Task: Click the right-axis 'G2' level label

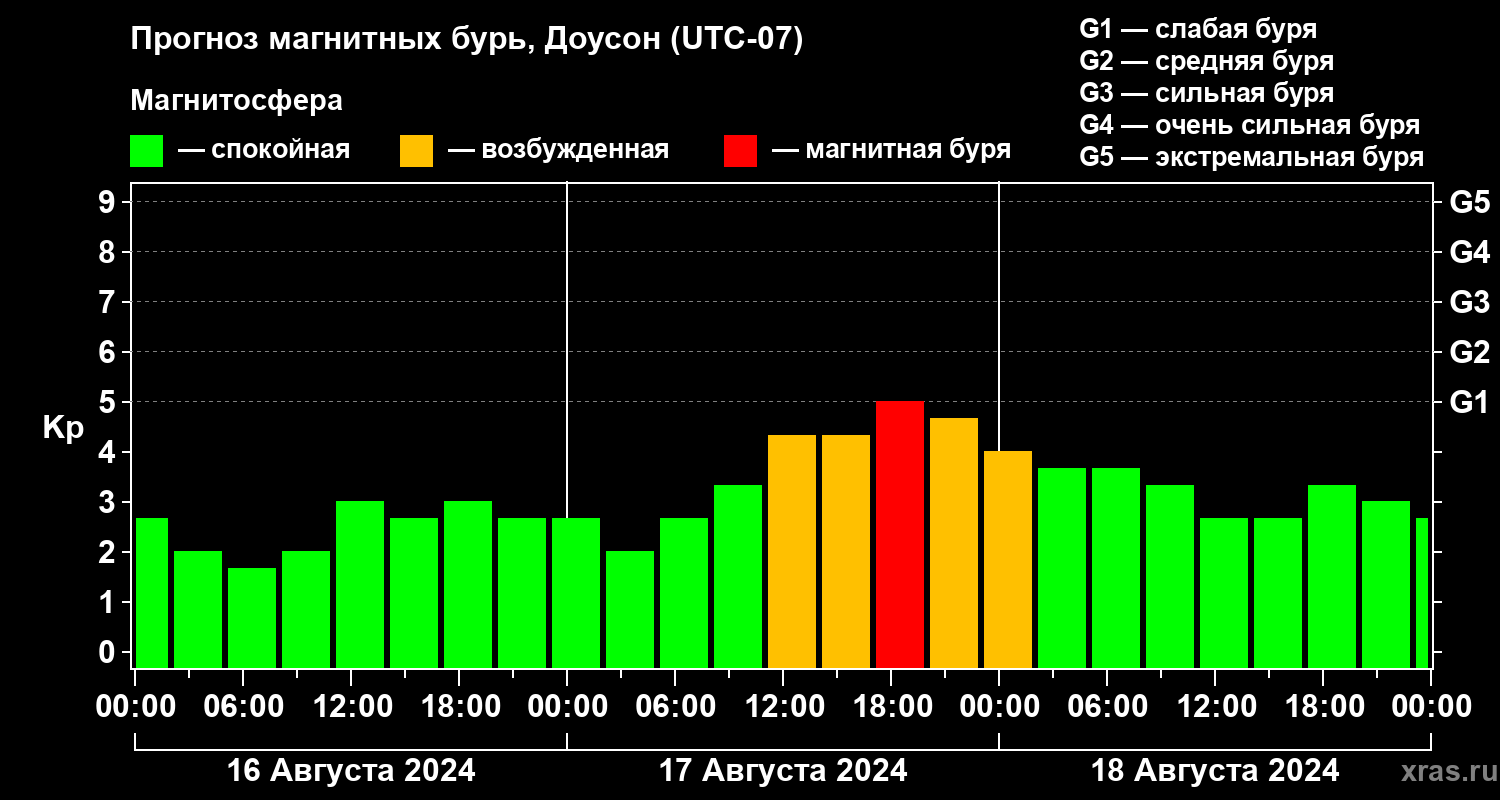Action: (1470, 352)
